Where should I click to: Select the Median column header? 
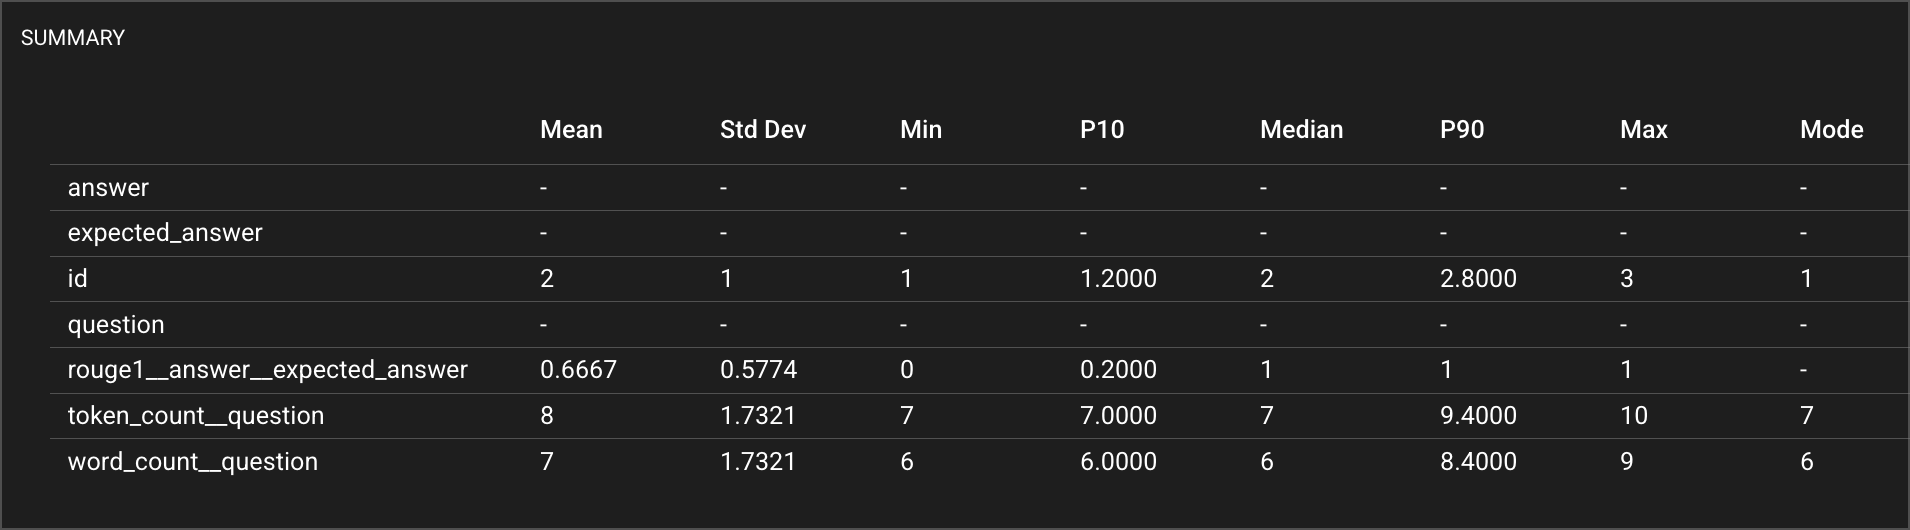coord(1301,129)
